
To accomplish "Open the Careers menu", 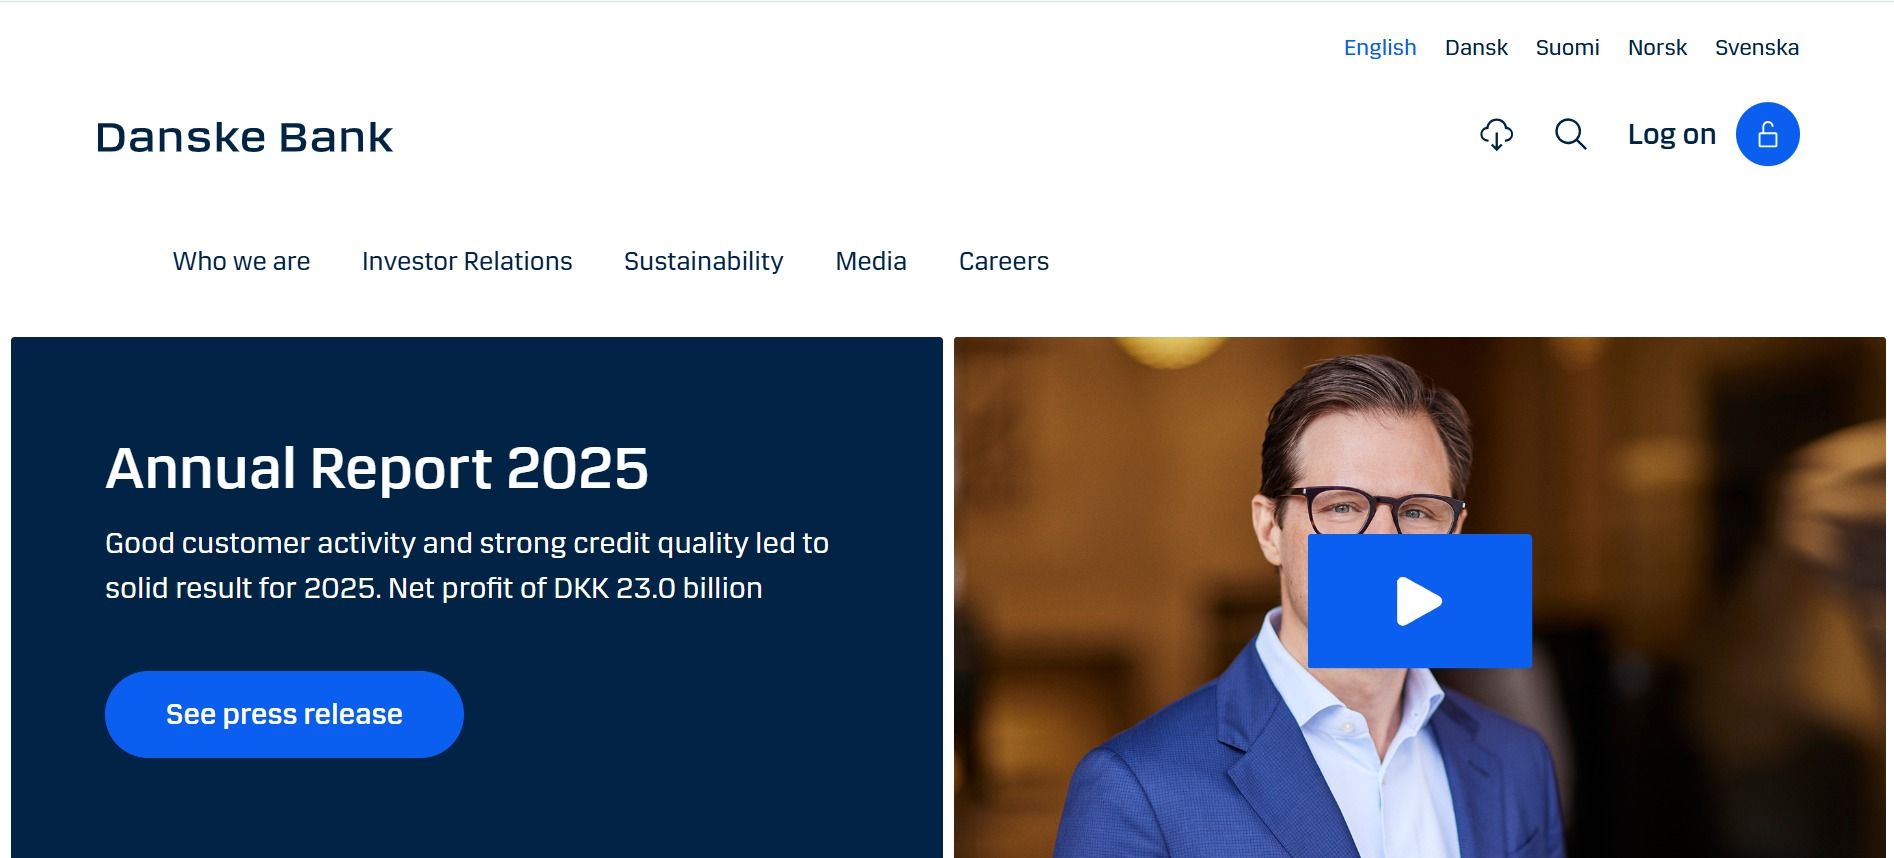I will point(1003,261).
